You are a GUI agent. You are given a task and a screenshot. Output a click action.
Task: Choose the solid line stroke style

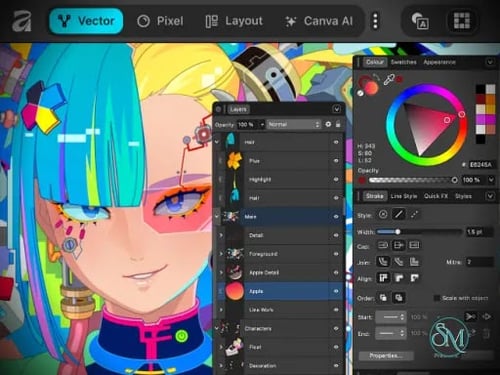(399, 214)
